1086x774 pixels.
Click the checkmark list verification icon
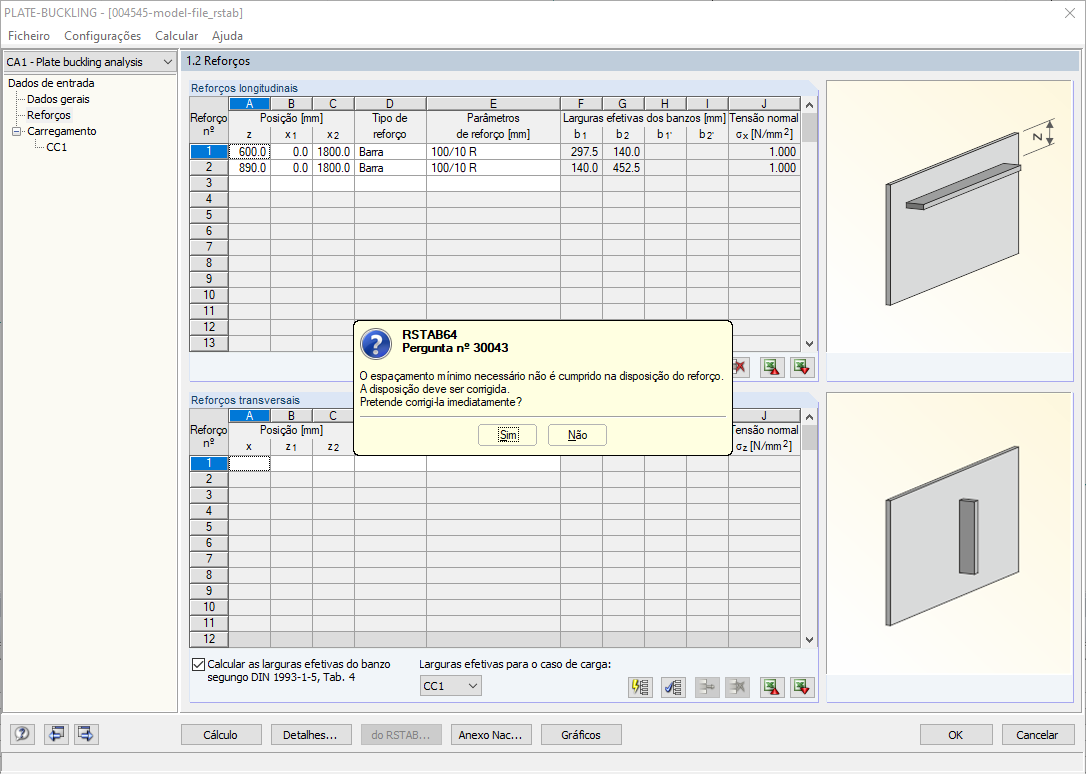tap(673, 687)
